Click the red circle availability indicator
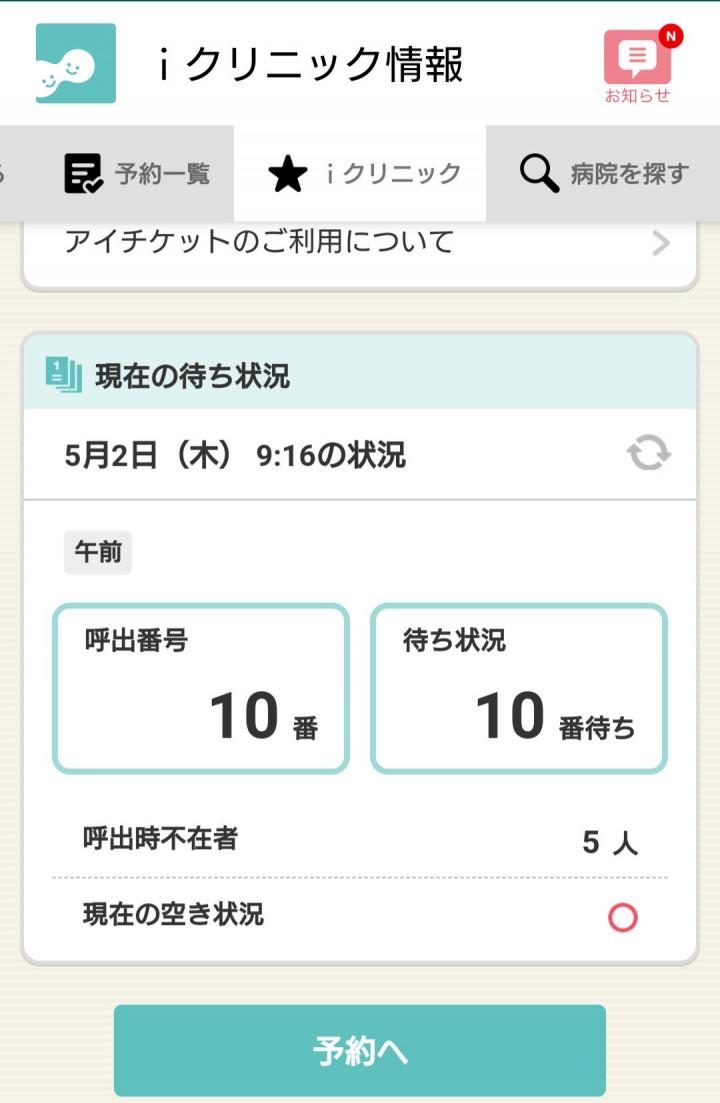This screenshot has height=1103, width=720. tap(622, 917)
